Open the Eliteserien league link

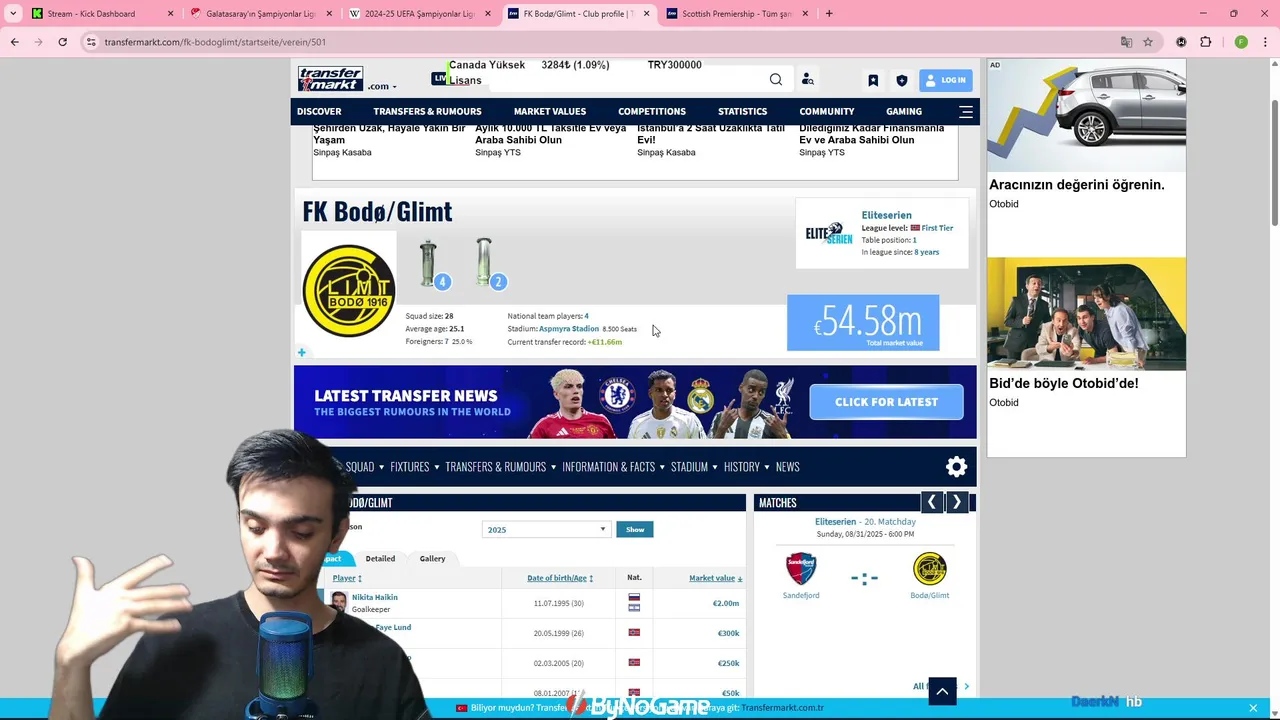point(887,215)
